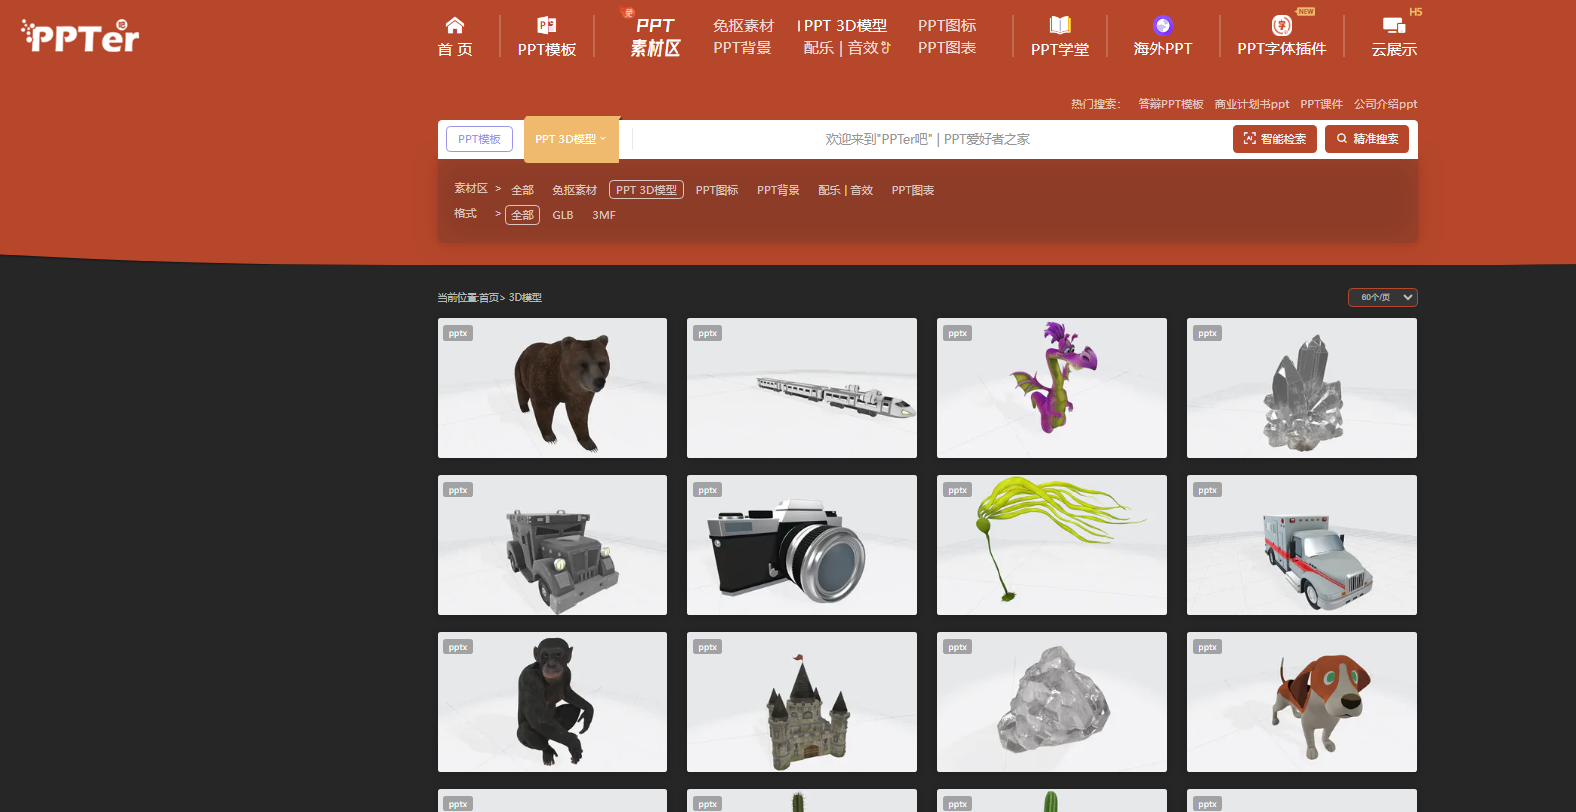The height and width of the screenshot is (812, 1576).
Task: Open the camera 3D model
Action: coord(802,545)
